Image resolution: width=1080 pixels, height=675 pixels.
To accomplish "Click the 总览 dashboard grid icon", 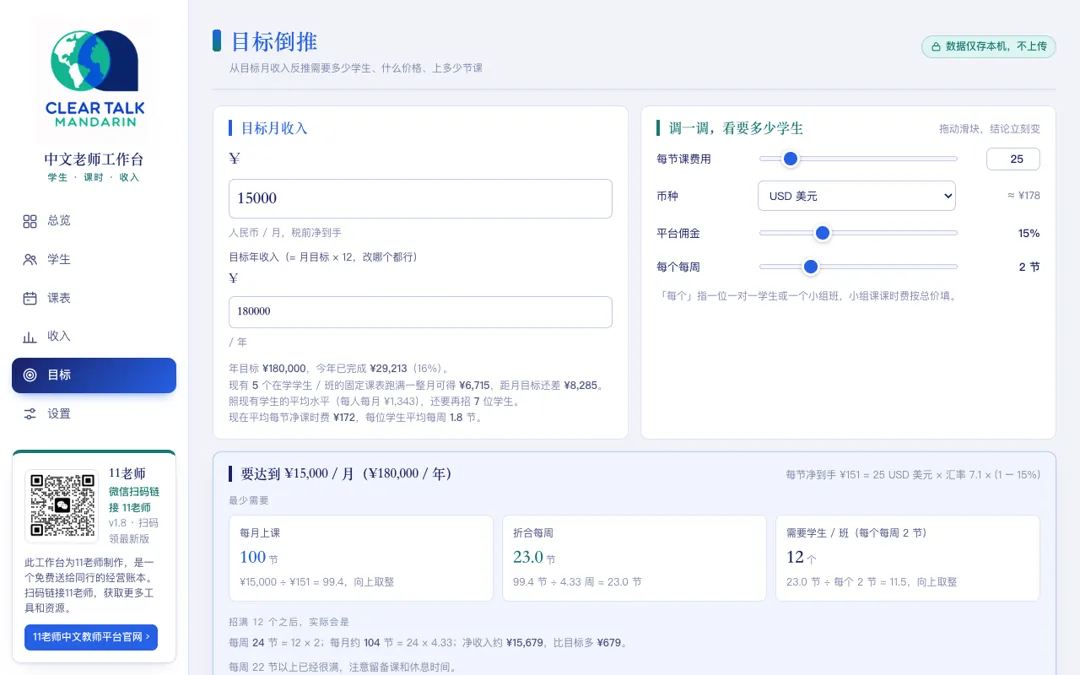I will point(30,221).
